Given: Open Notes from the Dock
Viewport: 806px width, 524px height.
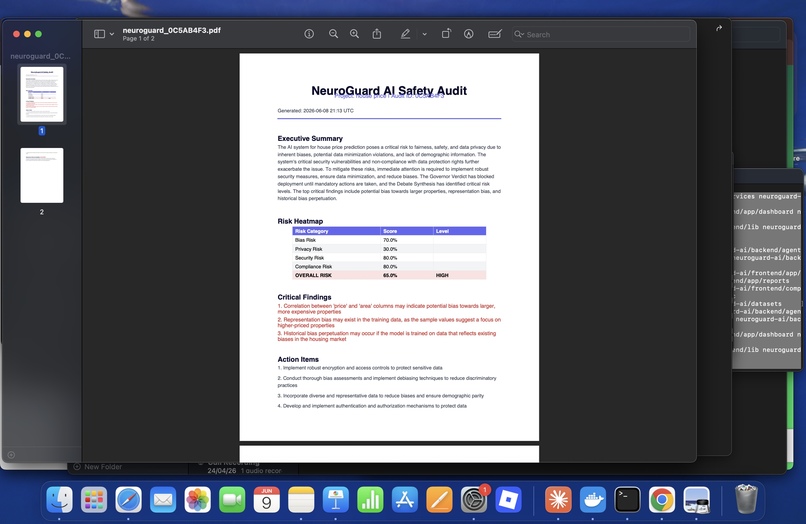Looking at the screenshot, I should pyautogui.click(x=301, y=499).
